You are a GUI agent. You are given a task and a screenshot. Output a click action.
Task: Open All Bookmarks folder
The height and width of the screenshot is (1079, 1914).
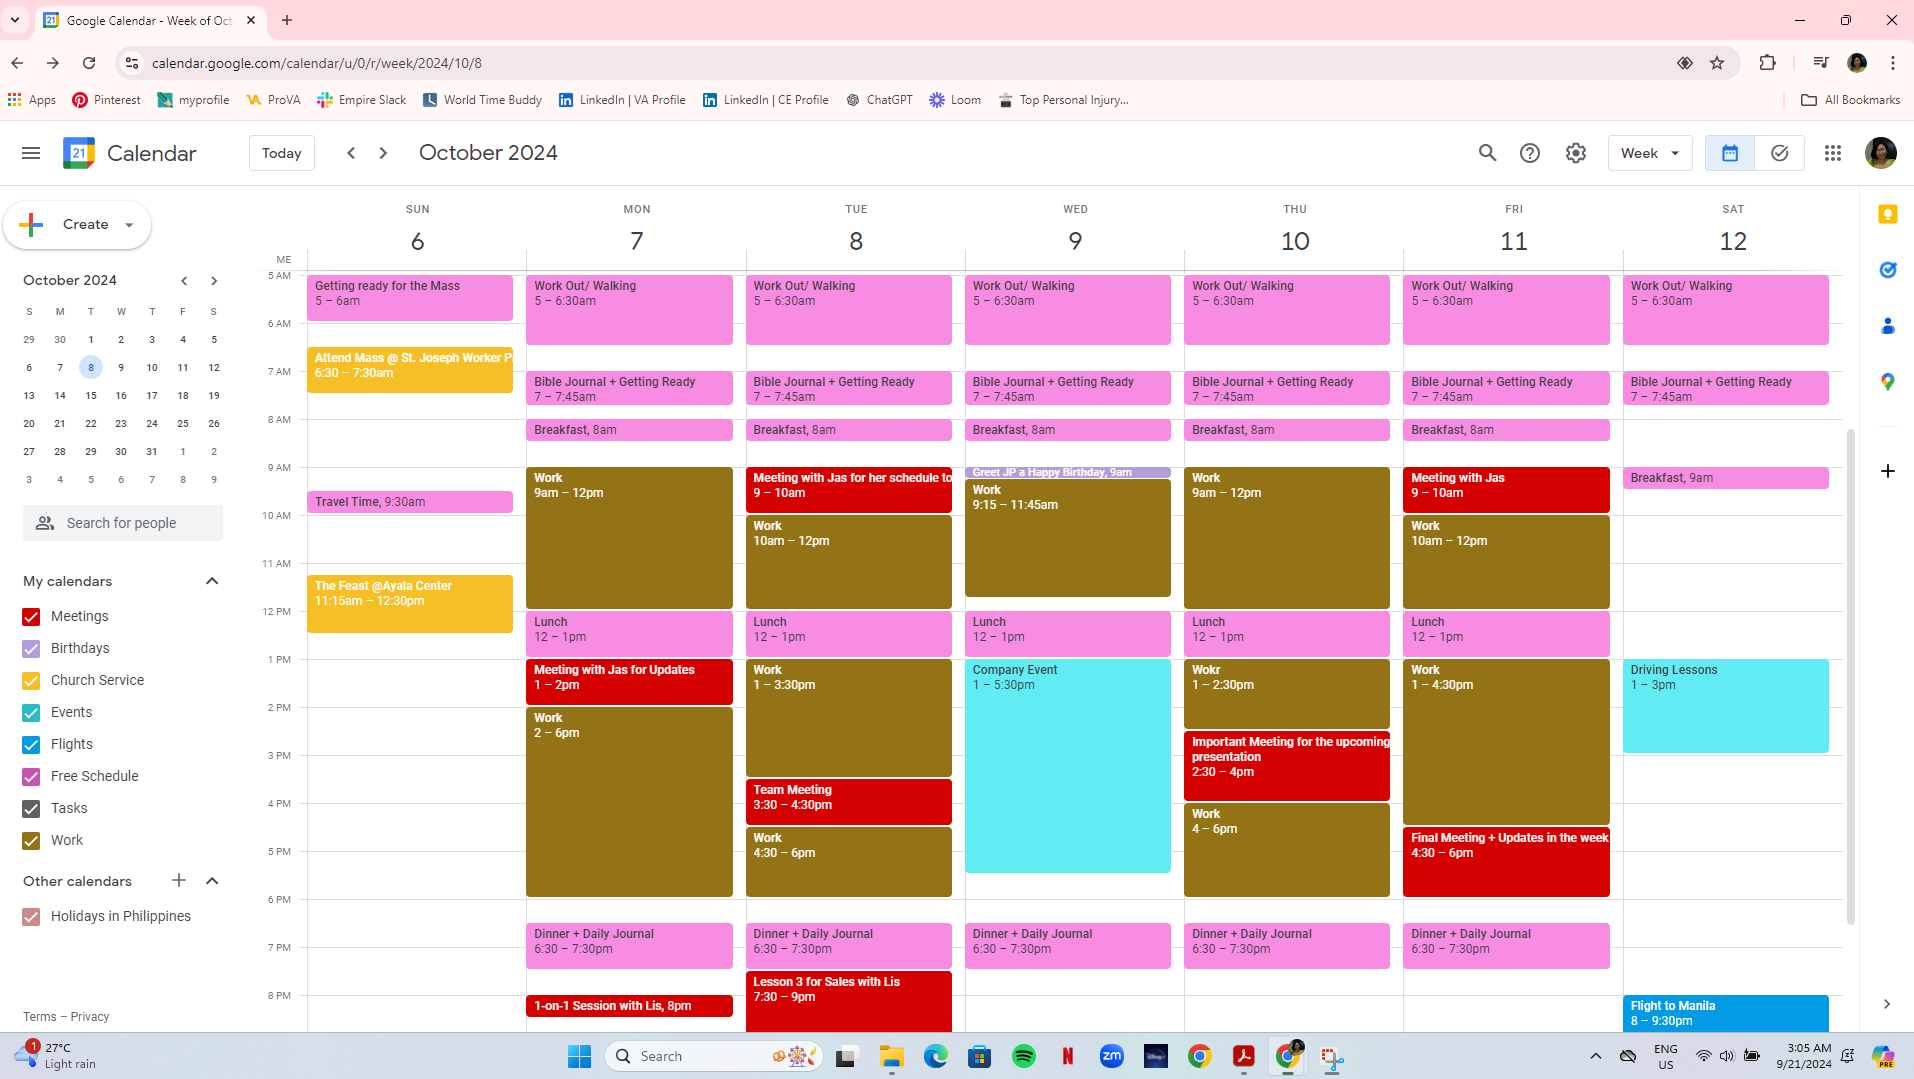(1850, 100)
